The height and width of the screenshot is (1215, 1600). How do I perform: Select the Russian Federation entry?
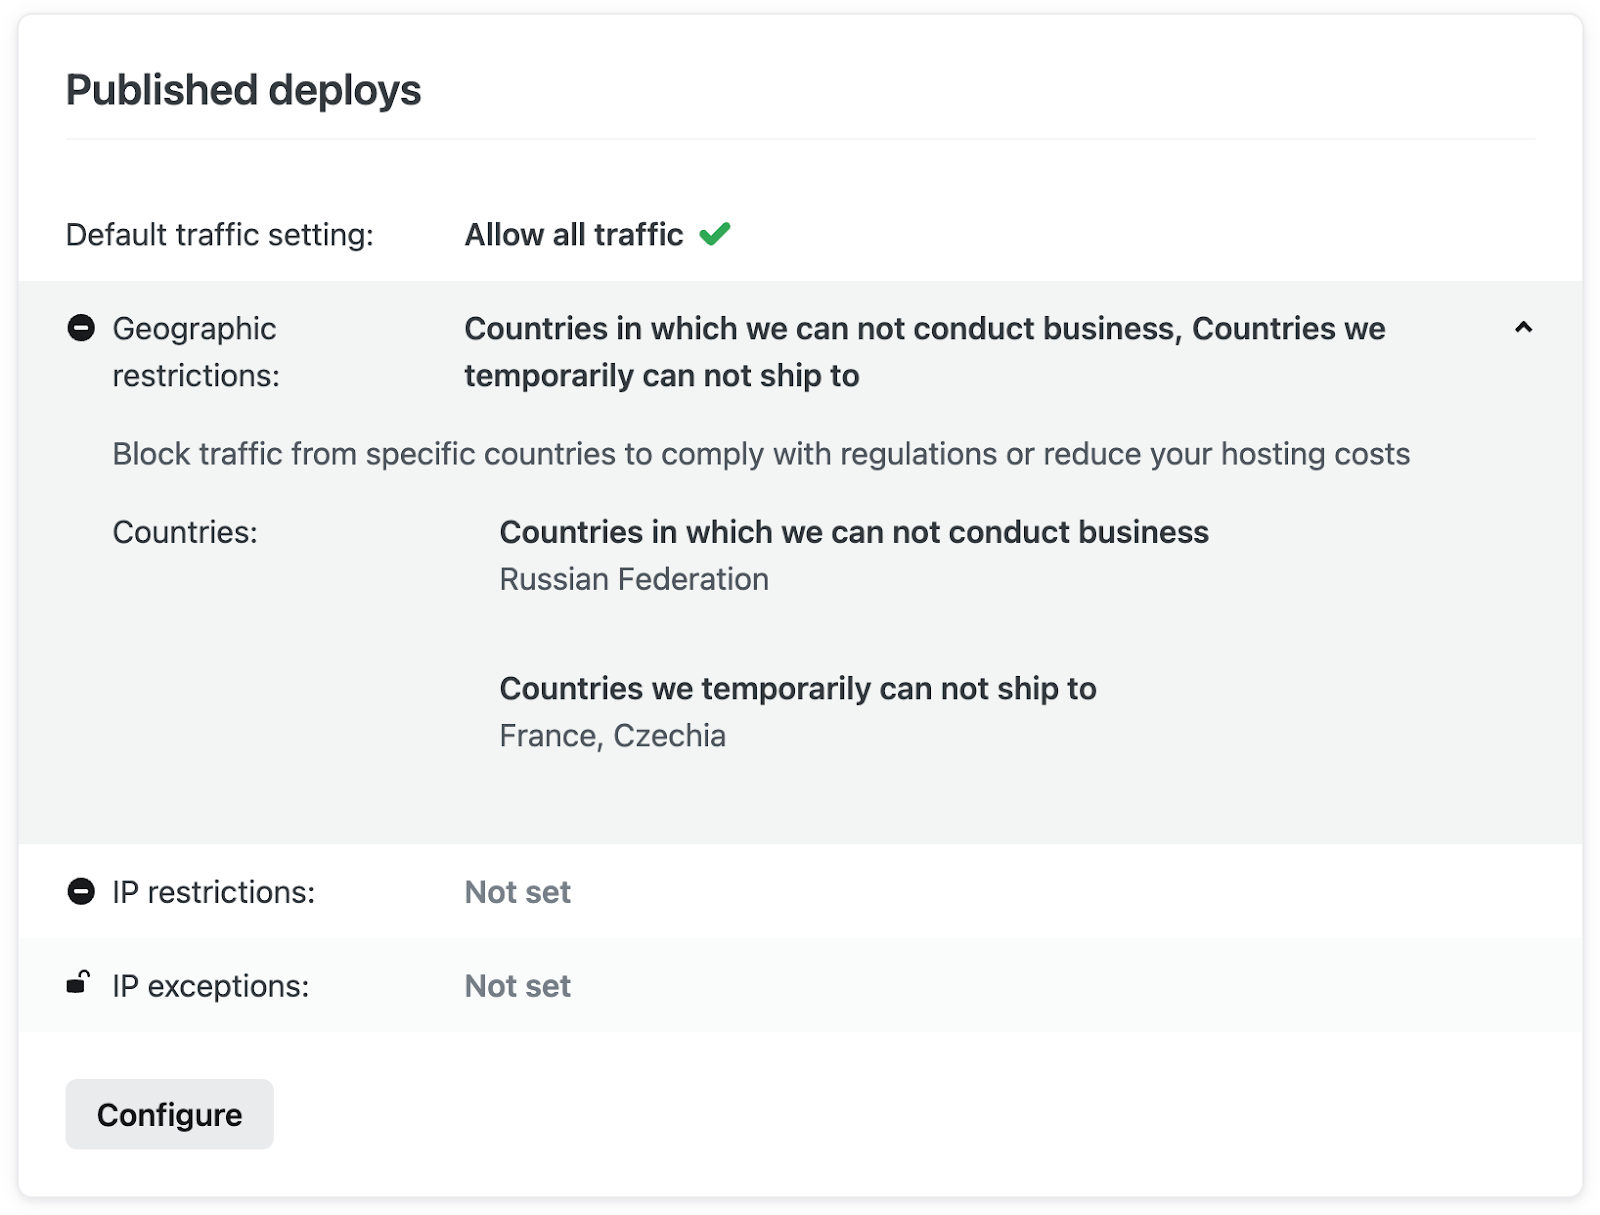coord(634,579)
